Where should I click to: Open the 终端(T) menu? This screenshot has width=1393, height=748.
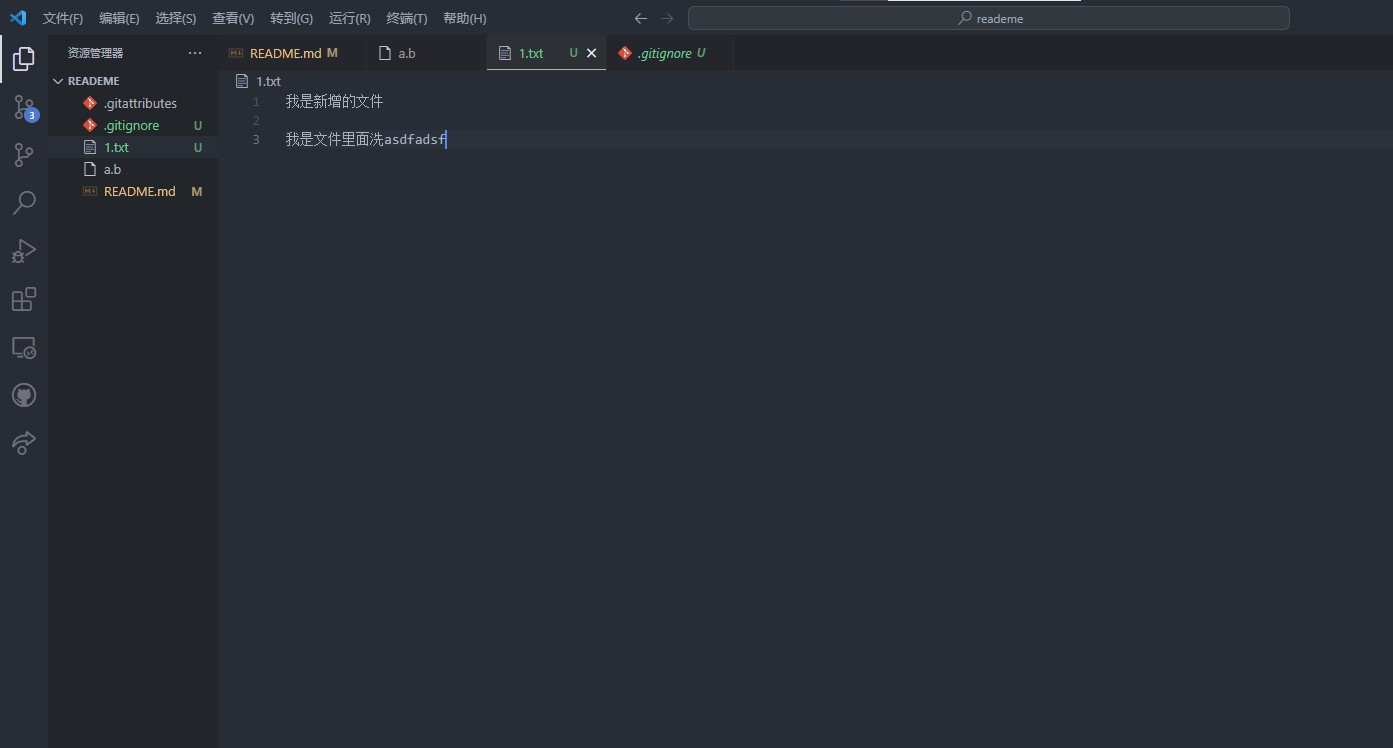coord(407,18)
